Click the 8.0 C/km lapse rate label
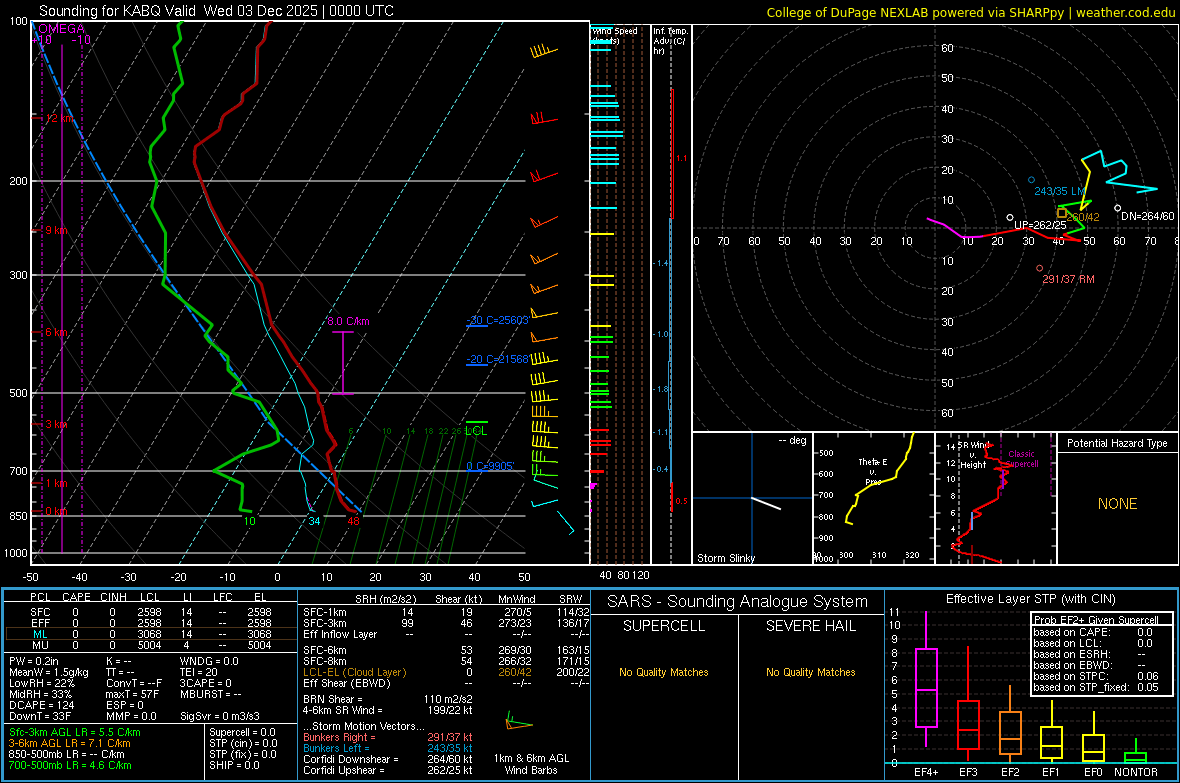Screen dimensions: 1180x783 pos(348,321)
